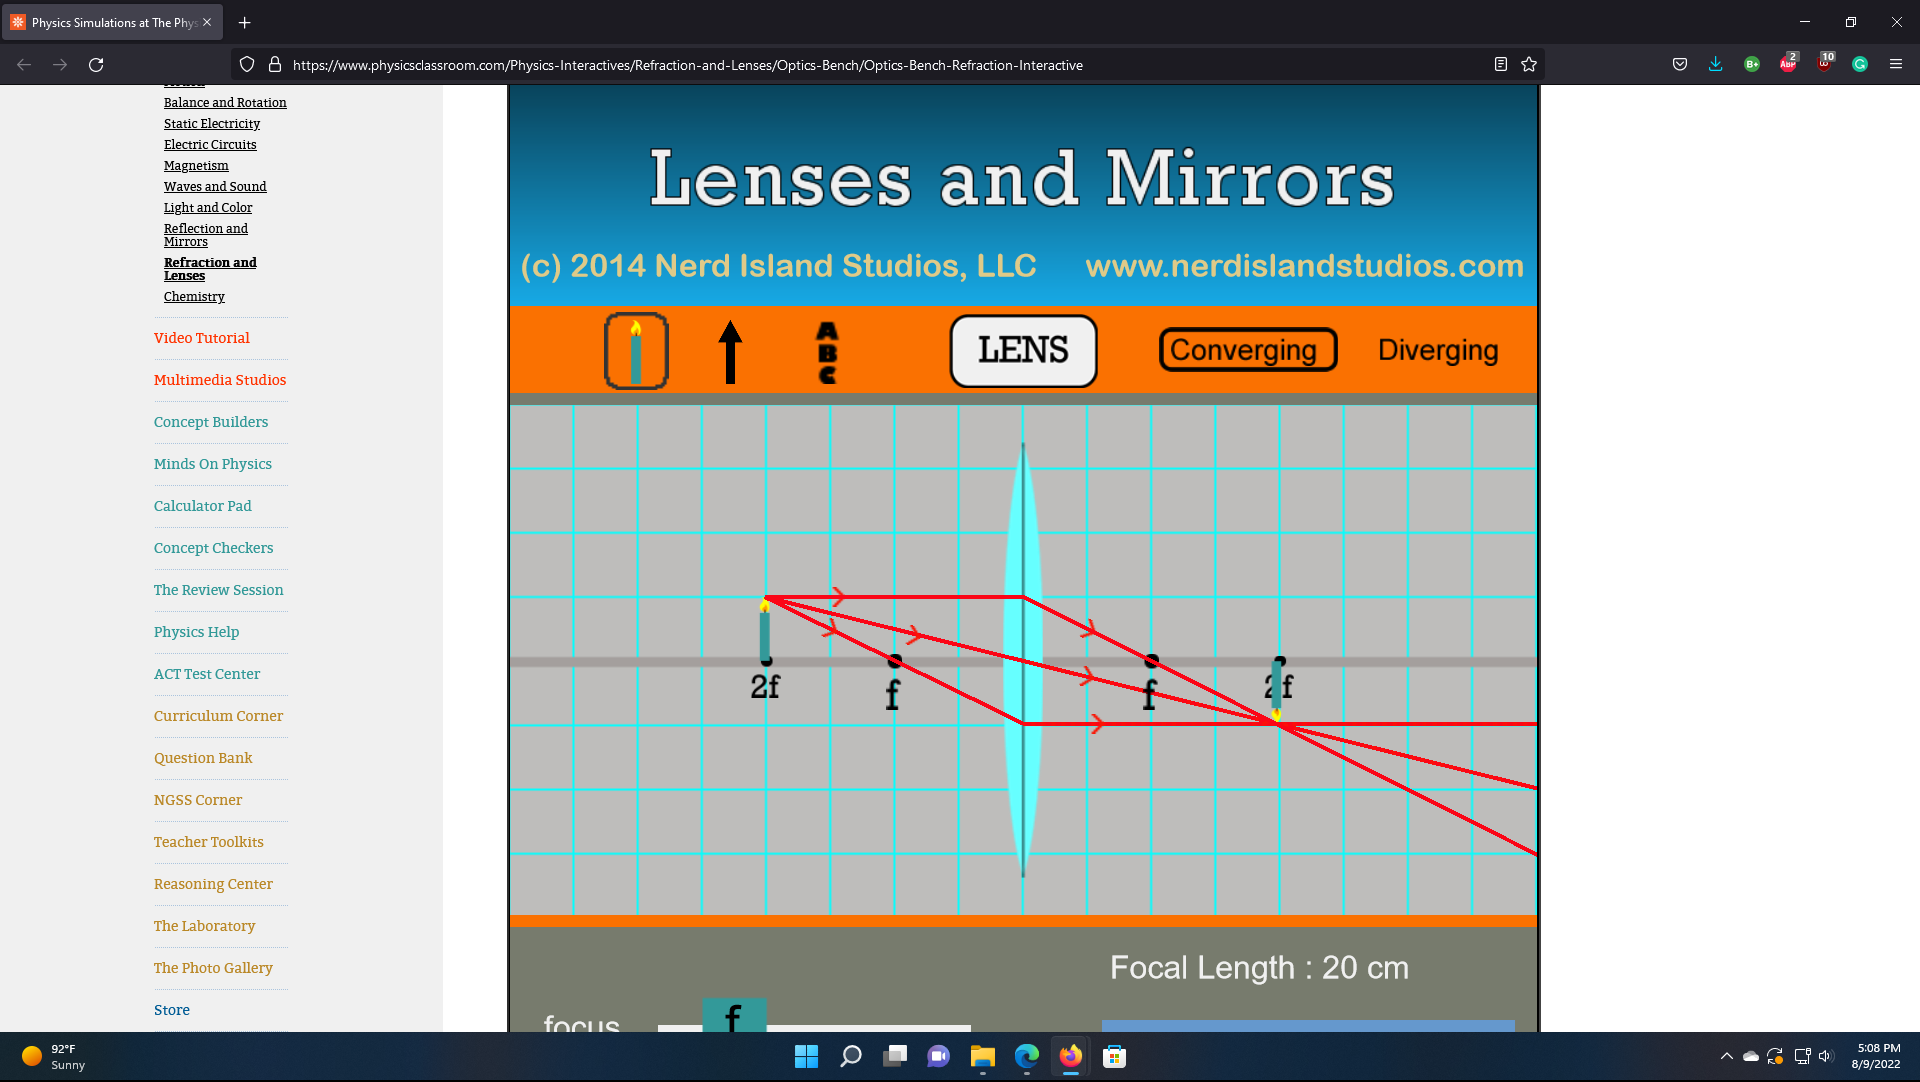Open the Adblock Plus extension
Screen dimensions: 1920x1082
click(x=1789, y=64)
